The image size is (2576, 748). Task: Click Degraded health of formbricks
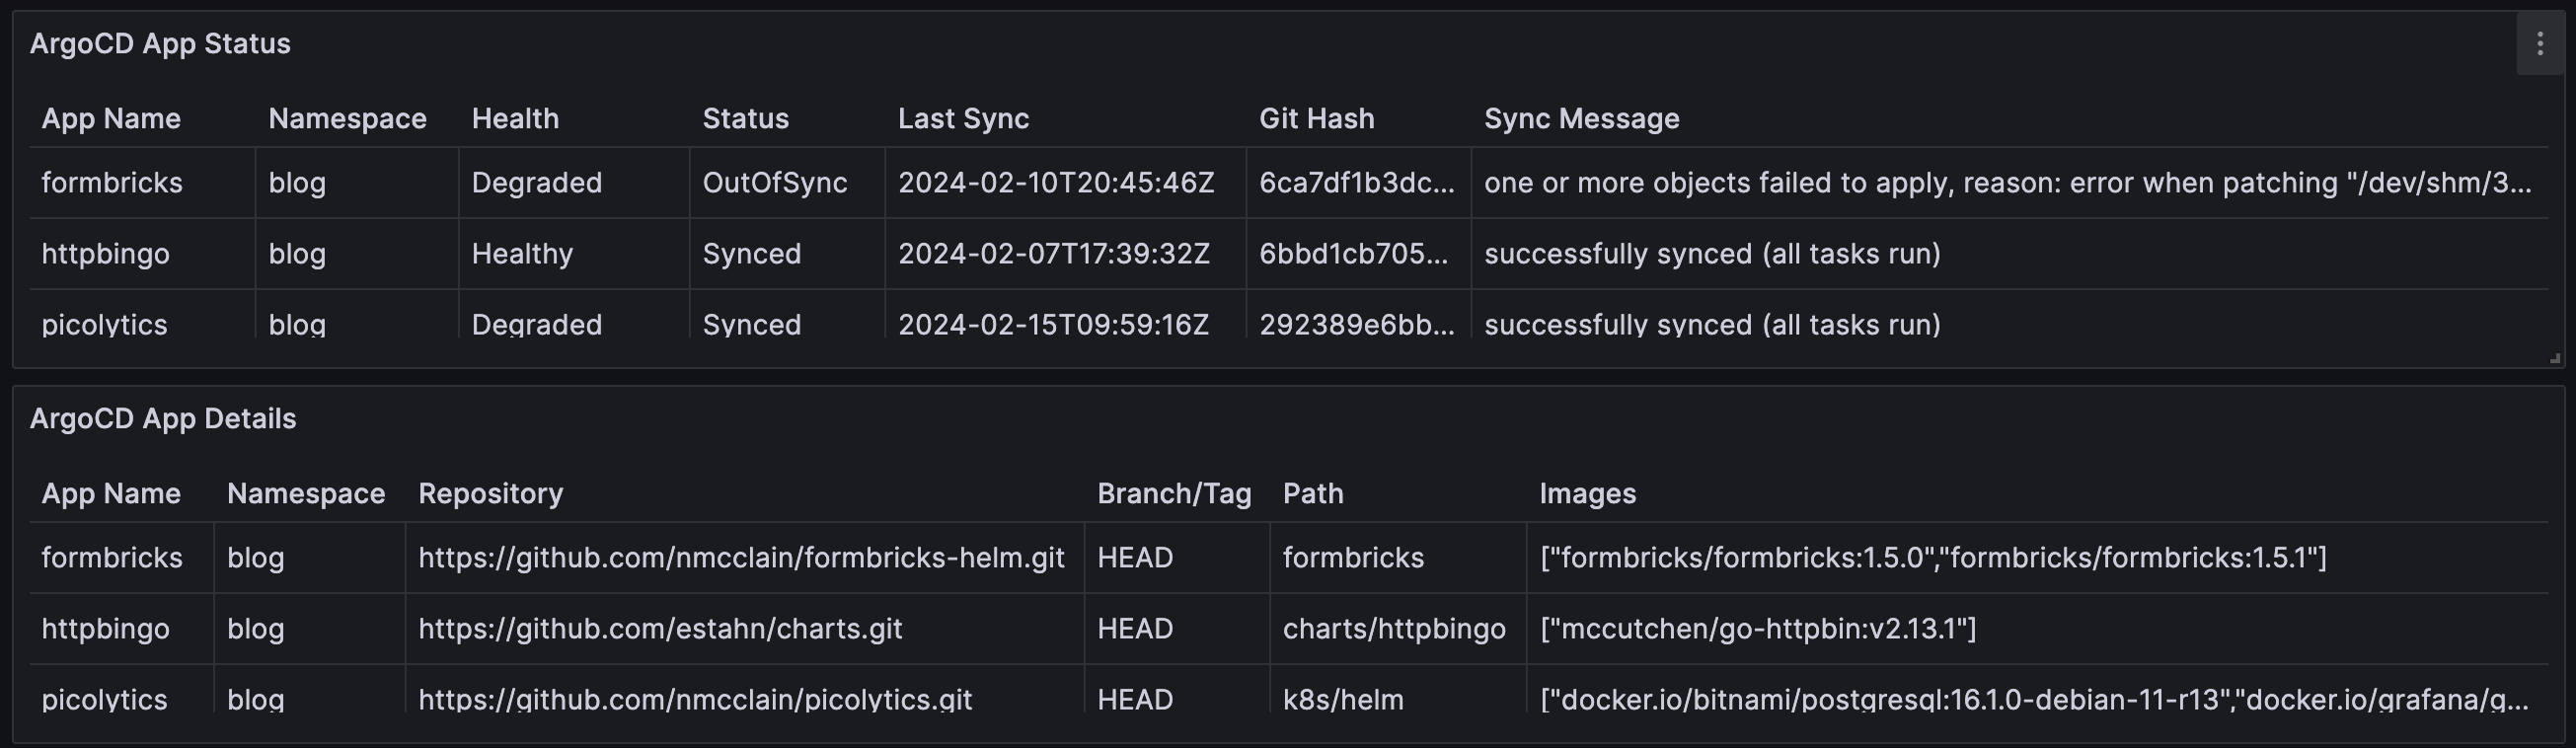[536, 183]
